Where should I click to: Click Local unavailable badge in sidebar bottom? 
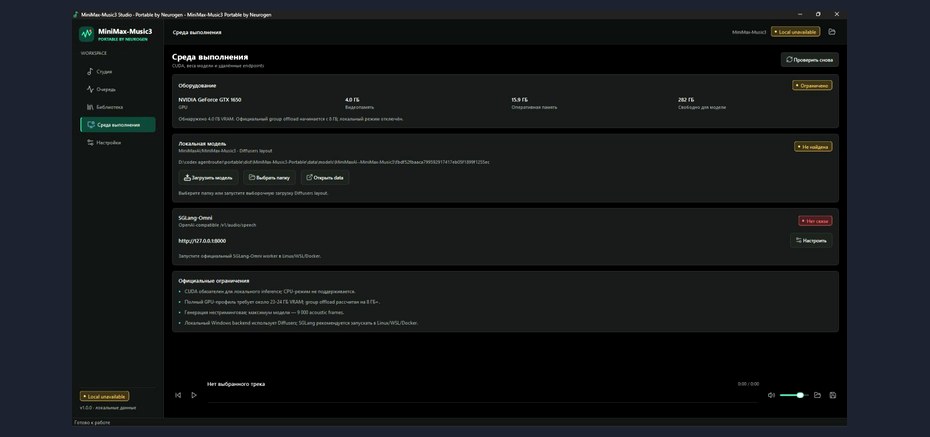click(x=104, y=396)
